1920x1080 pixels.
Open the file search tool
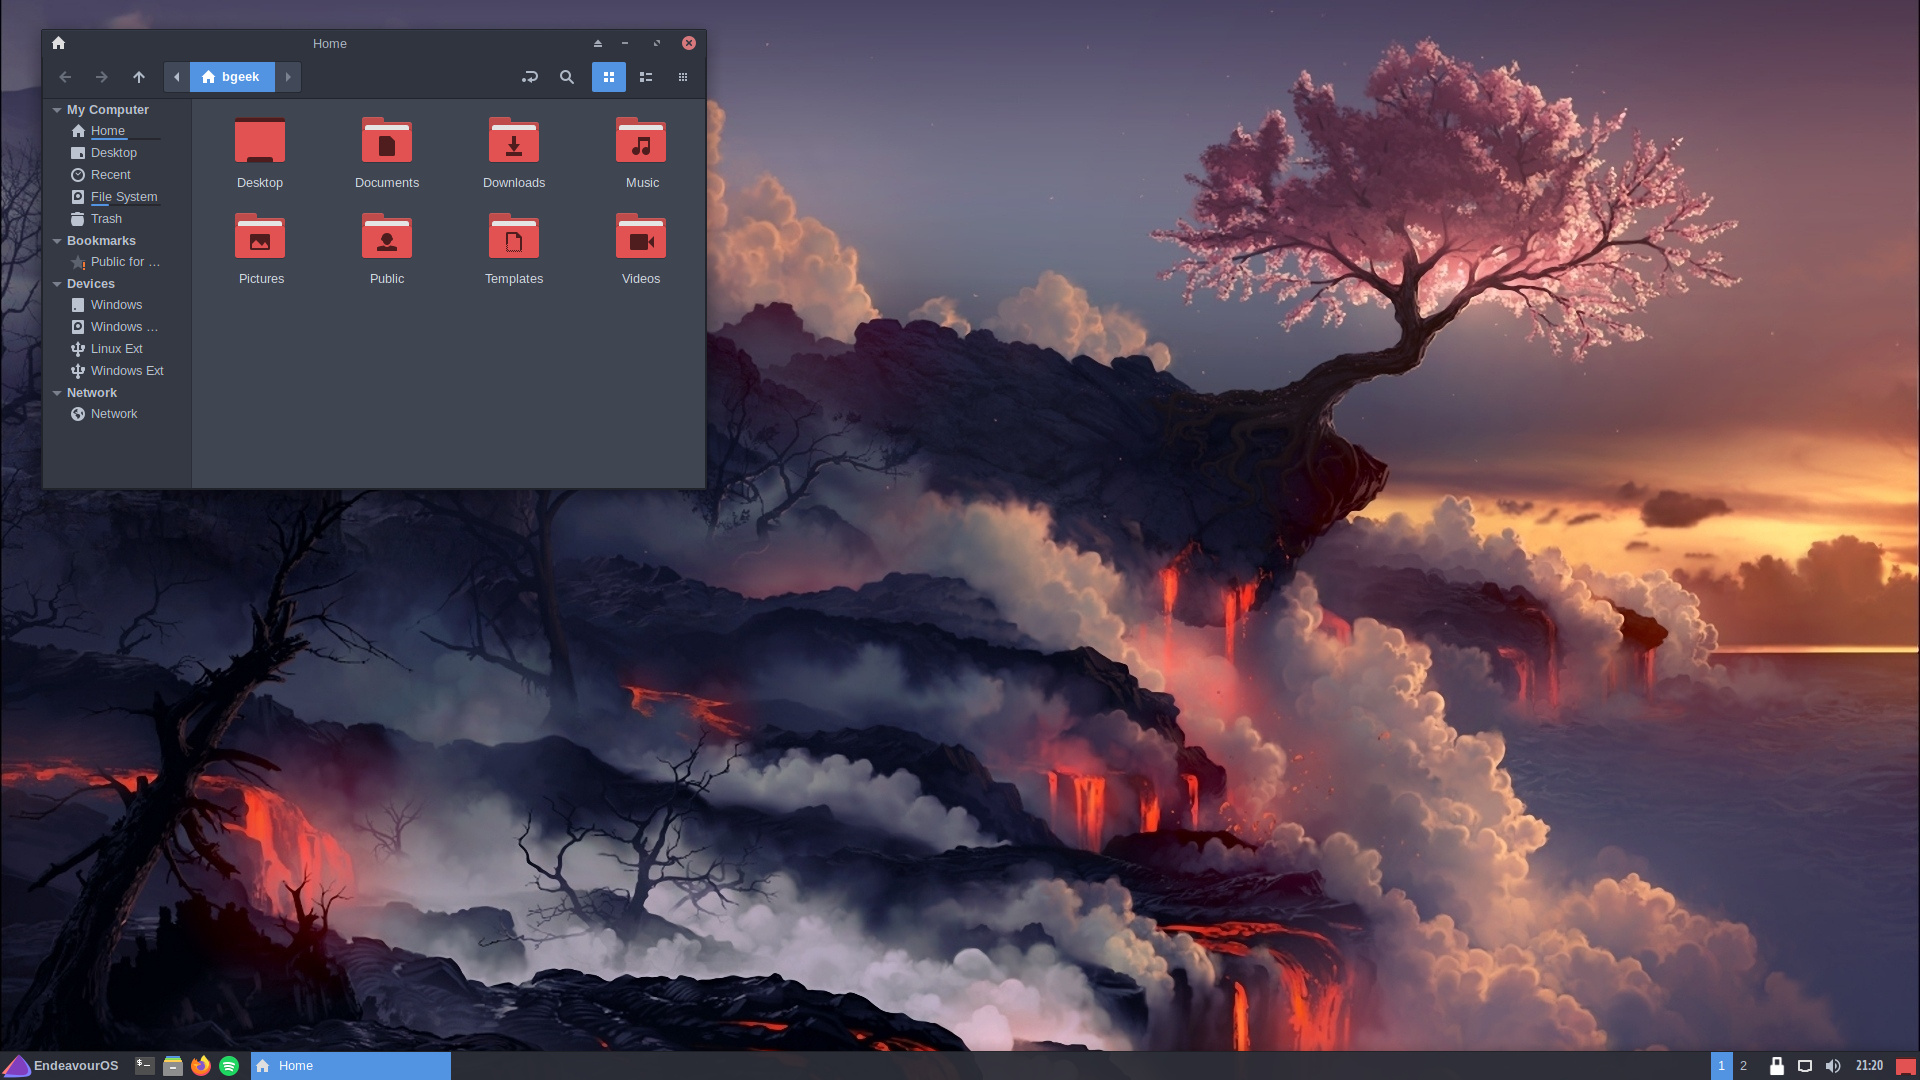click(x=567, y=77)
